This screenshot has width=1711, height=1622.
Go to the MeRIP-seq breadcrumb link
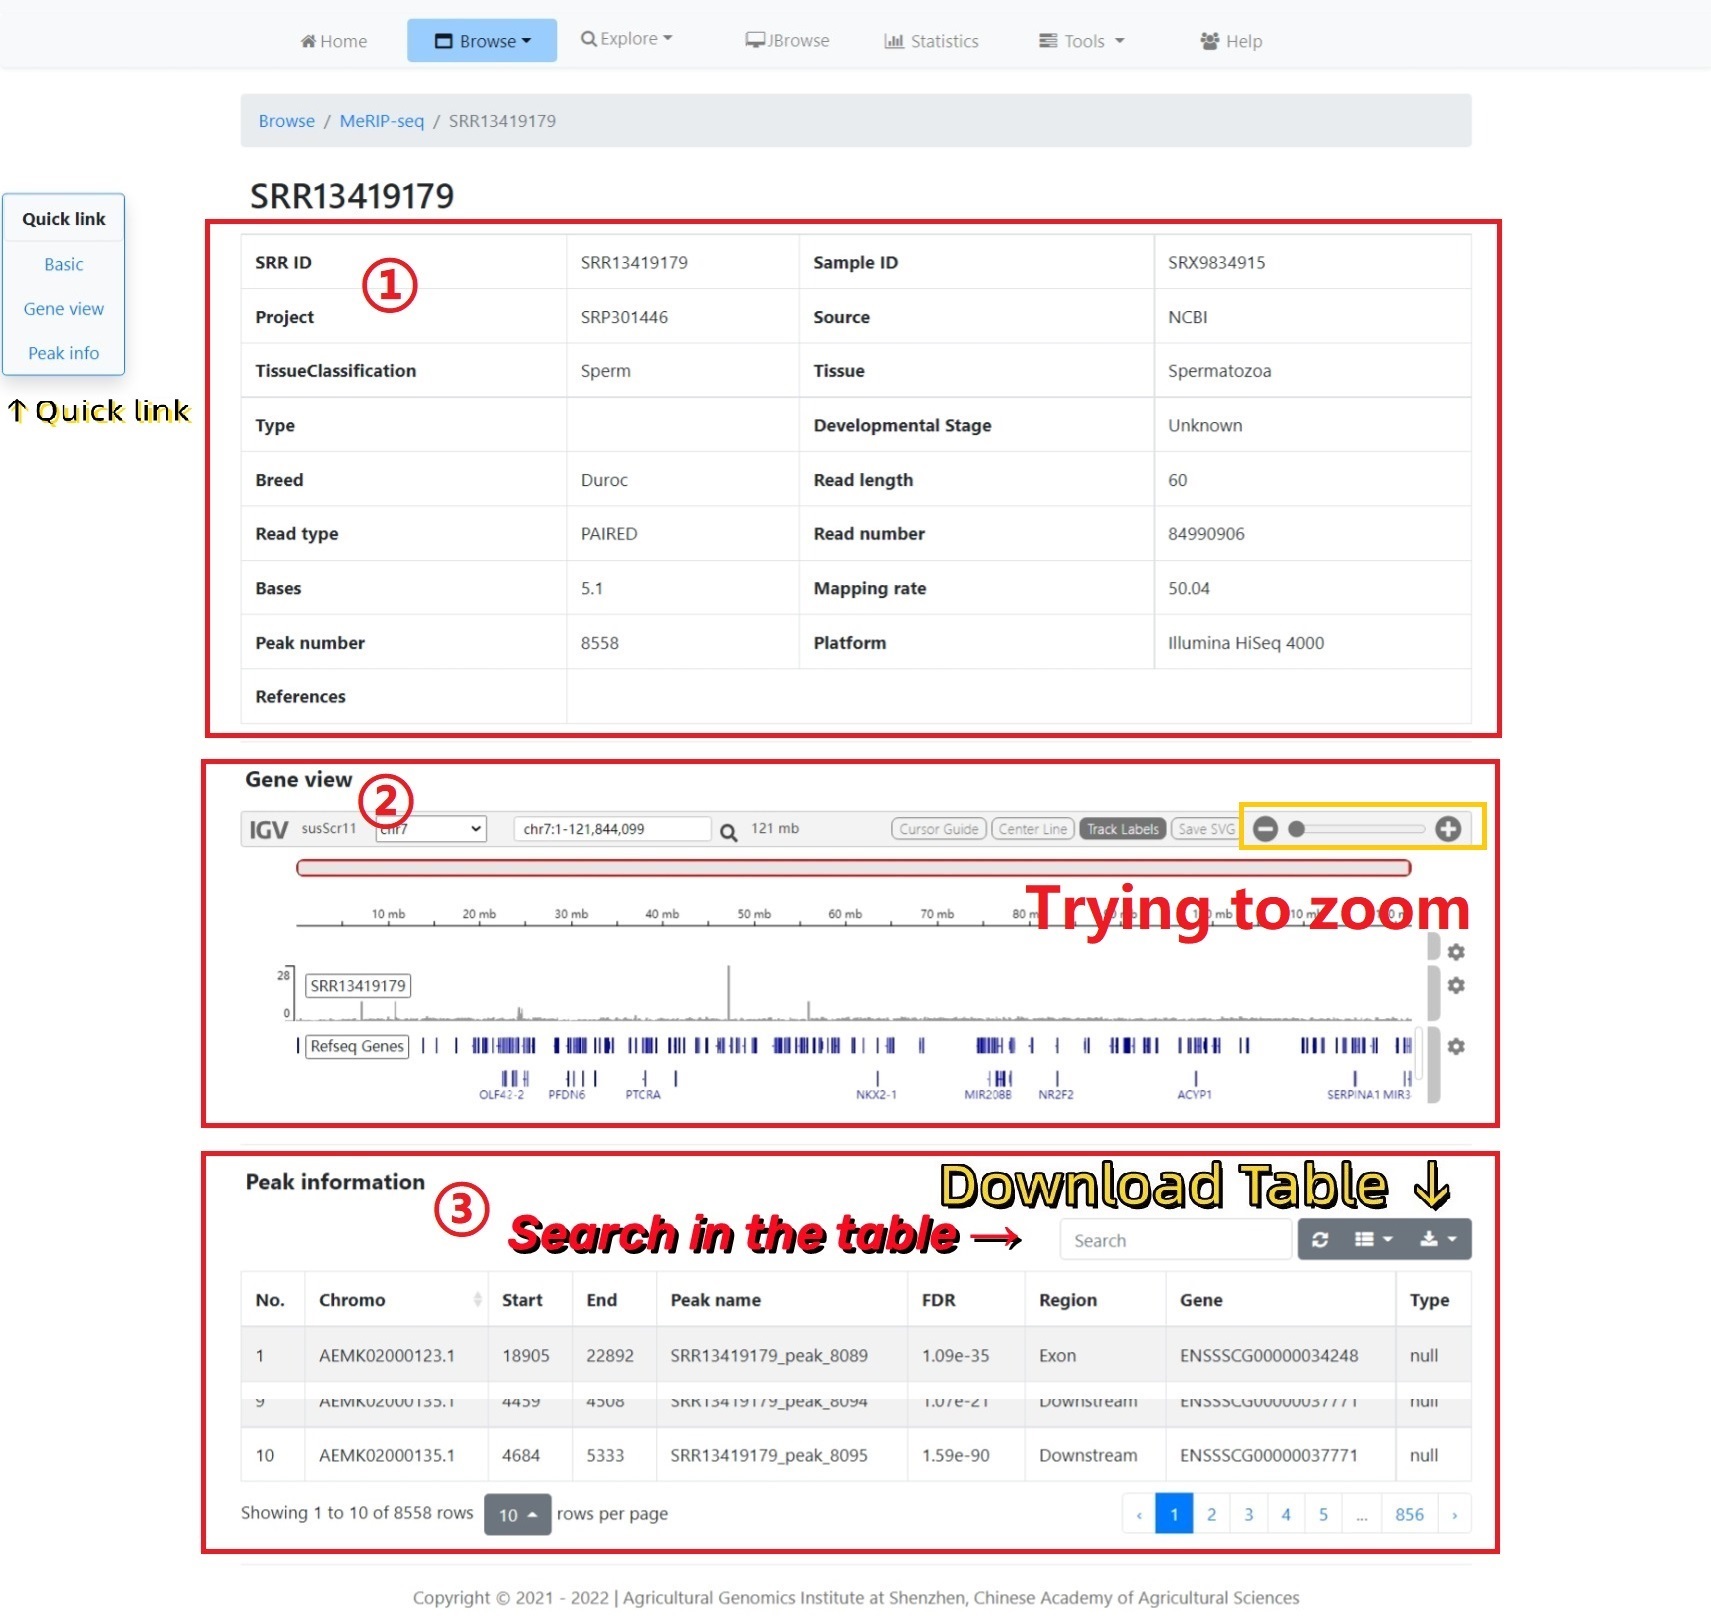381,121
